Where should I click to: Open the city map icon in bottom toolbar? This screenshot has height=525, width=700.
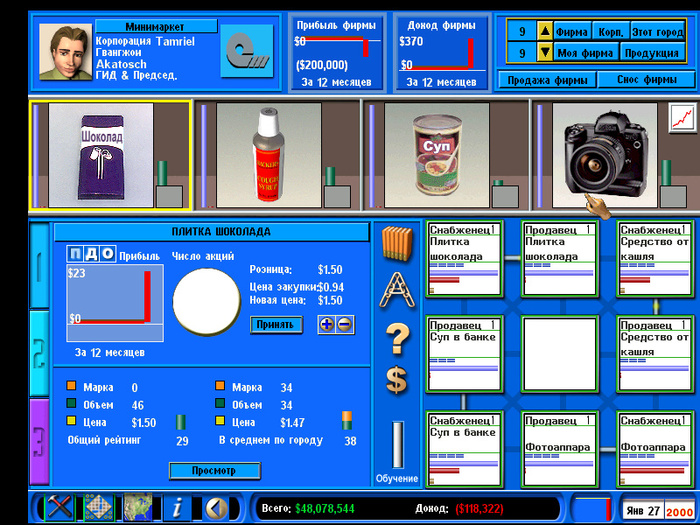click(137, 506)
